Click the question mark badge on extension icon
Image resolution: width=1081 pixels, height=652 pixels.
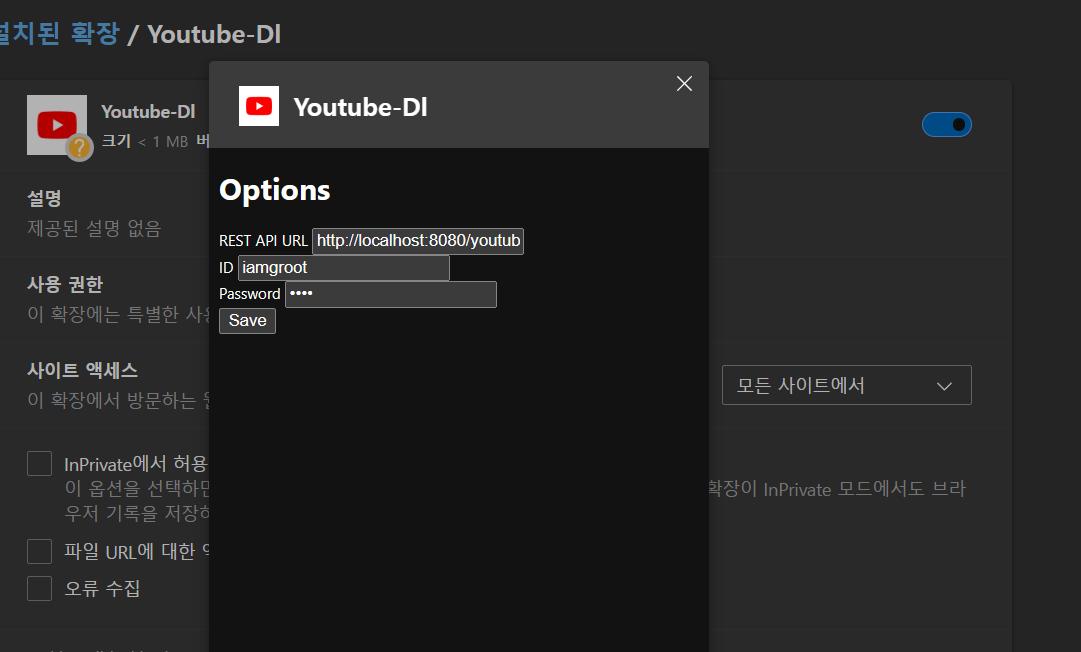[79, 147]
